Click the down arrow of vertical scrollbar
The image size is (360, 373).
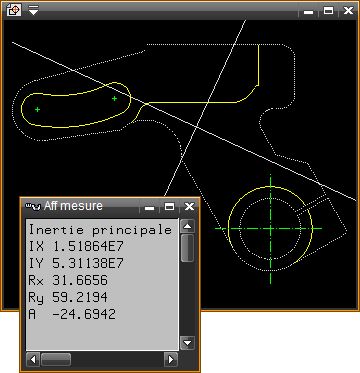pos(187,343)
